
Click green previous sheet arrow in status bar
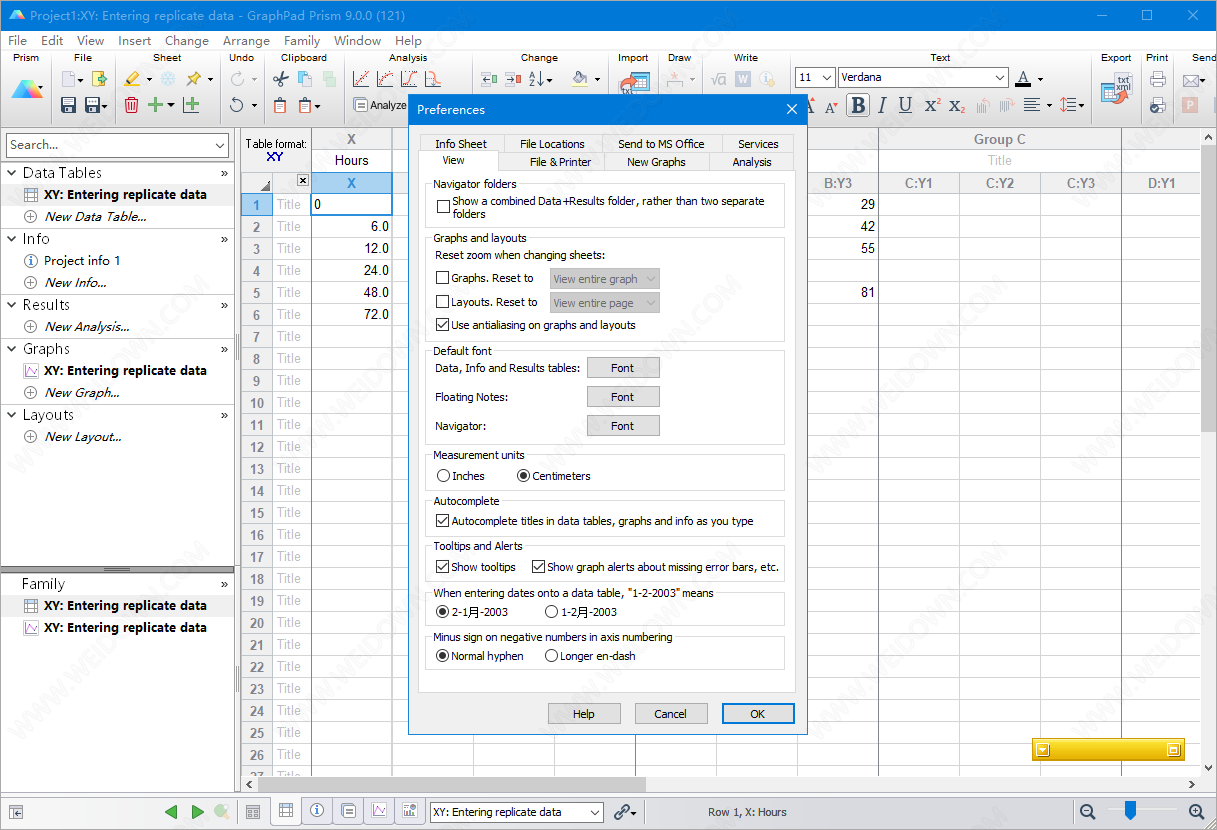[171, 812]
